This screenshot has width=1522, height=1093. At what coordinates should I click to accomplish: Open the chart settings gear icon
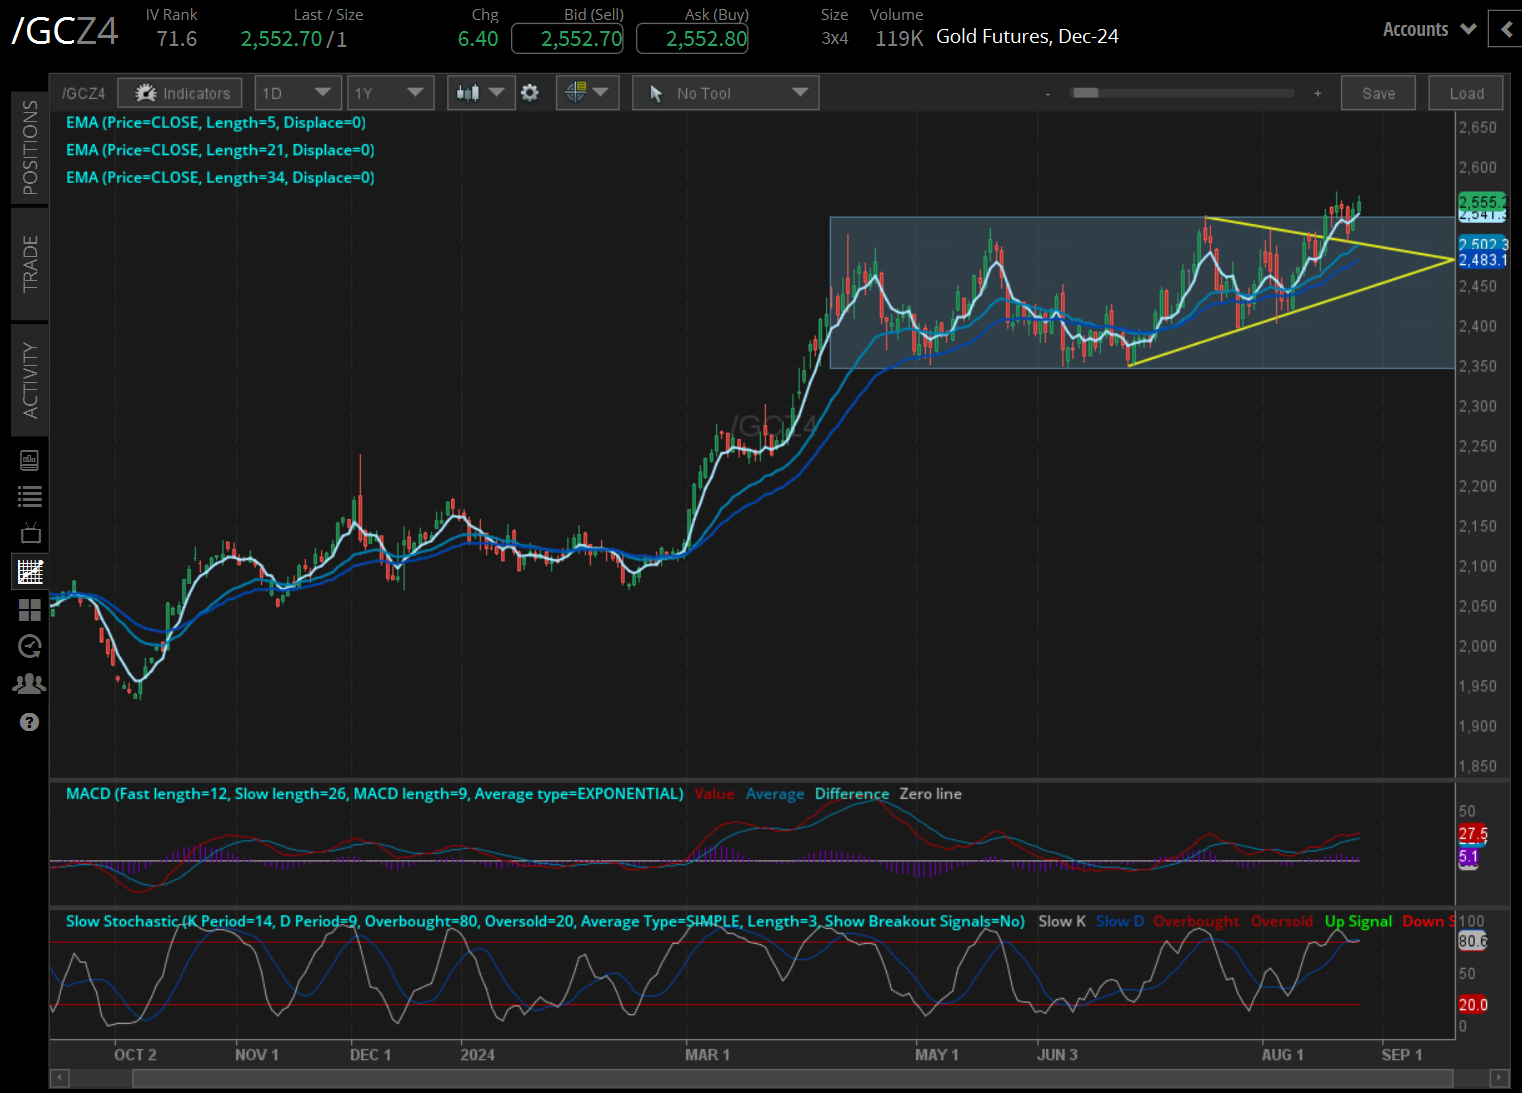[530, 93]
